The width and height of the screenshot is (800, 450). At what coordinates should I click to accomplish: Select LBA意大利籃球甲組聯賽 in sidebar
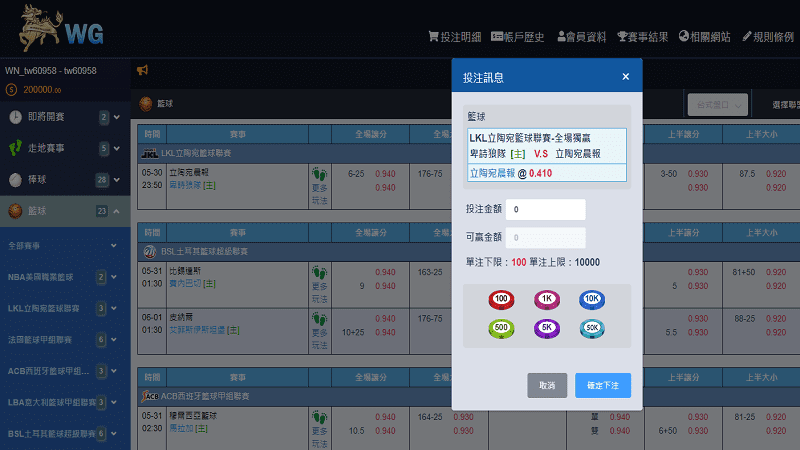coord(52,402)
